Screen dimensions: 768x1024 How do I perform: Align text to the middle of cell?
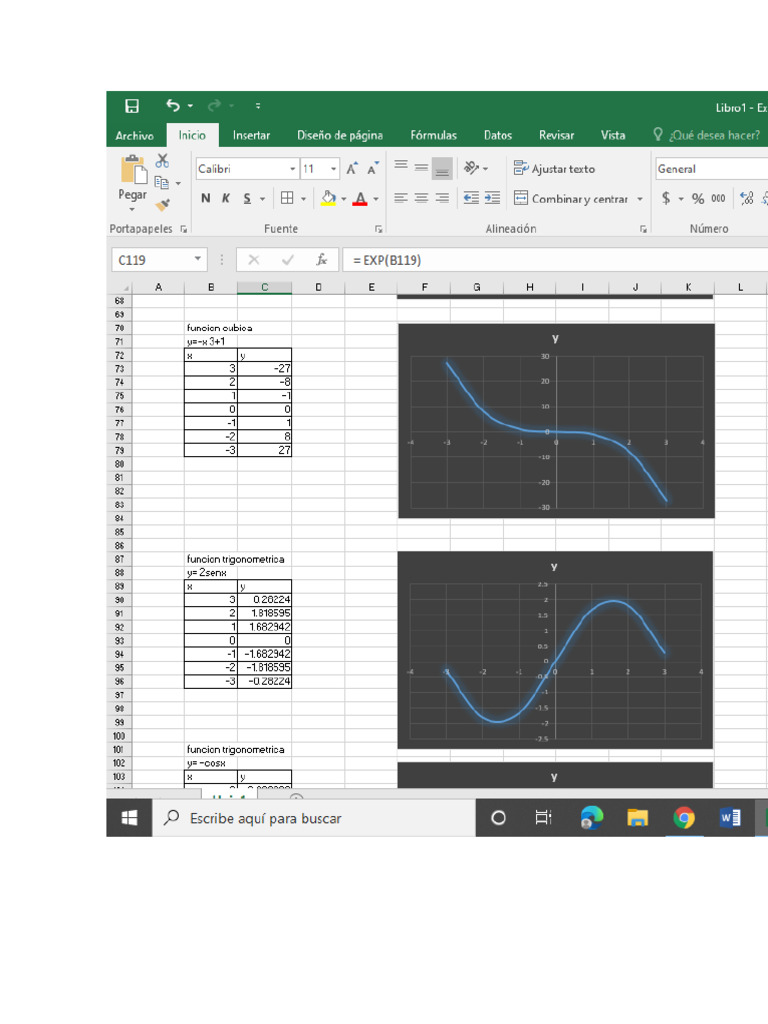[x=422, y=167]
